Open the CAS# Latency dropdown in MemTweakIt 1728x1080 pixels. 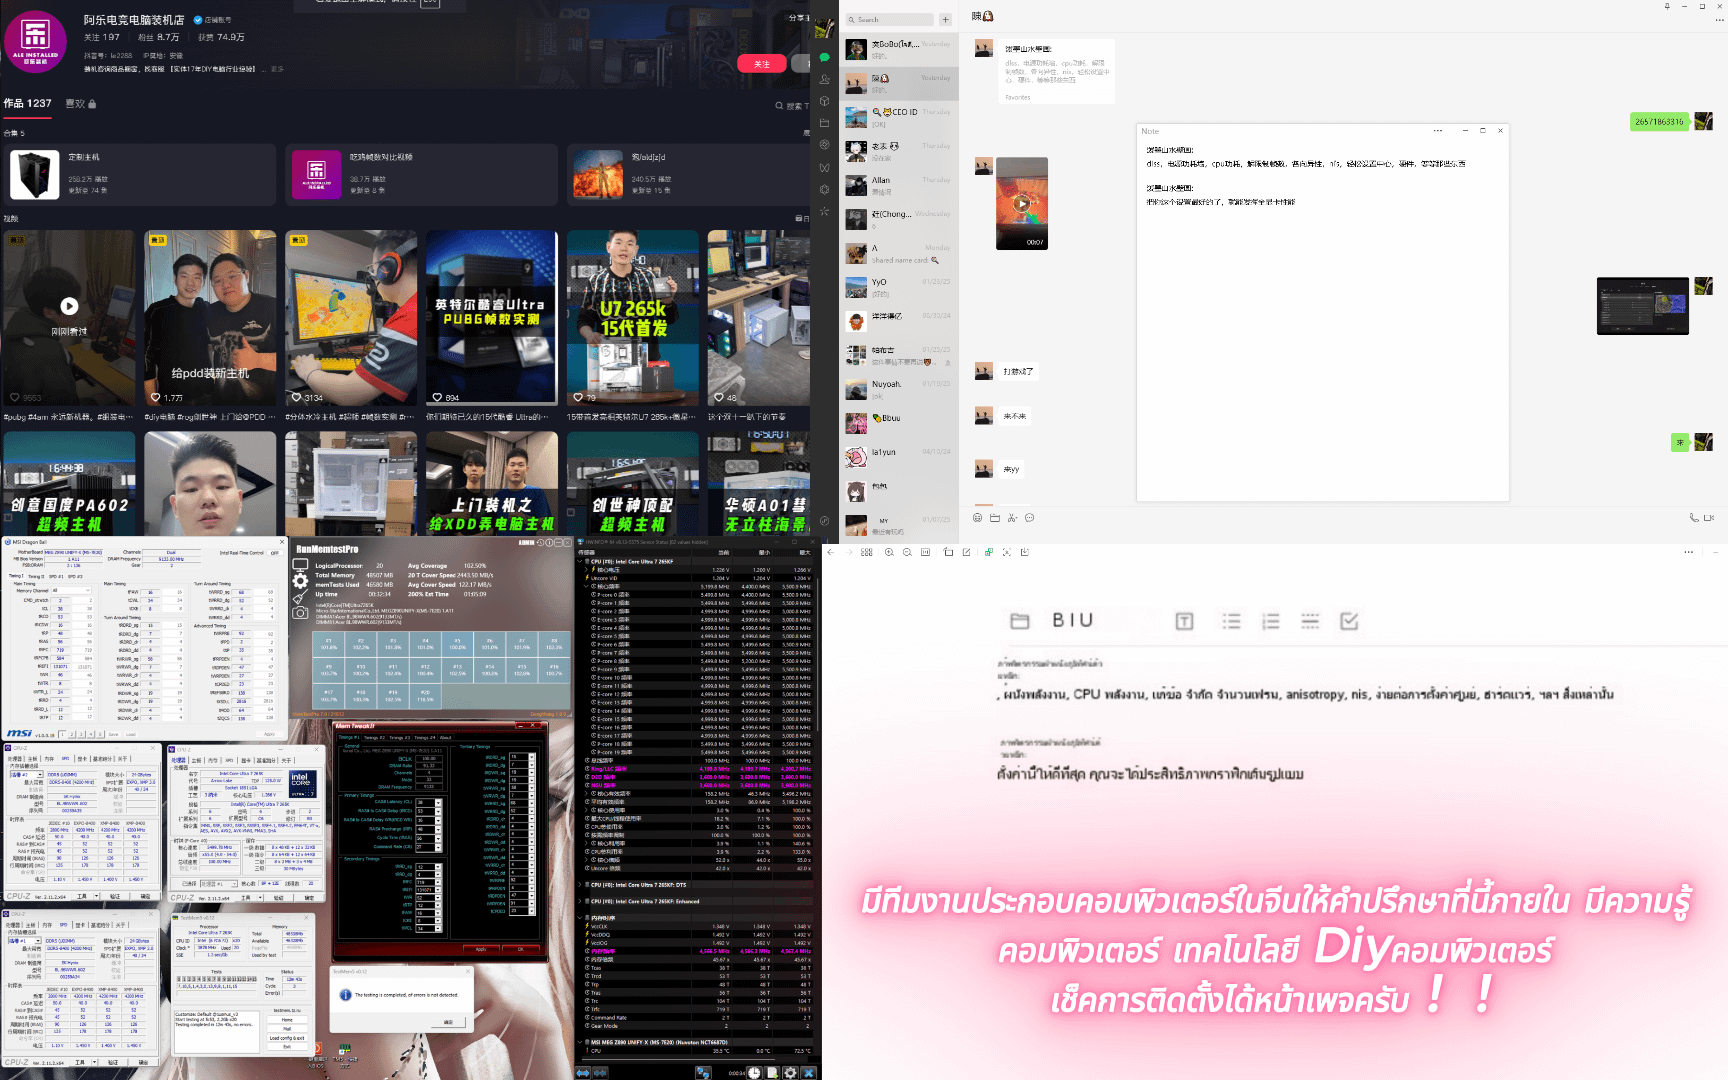(x=428, y=802)
